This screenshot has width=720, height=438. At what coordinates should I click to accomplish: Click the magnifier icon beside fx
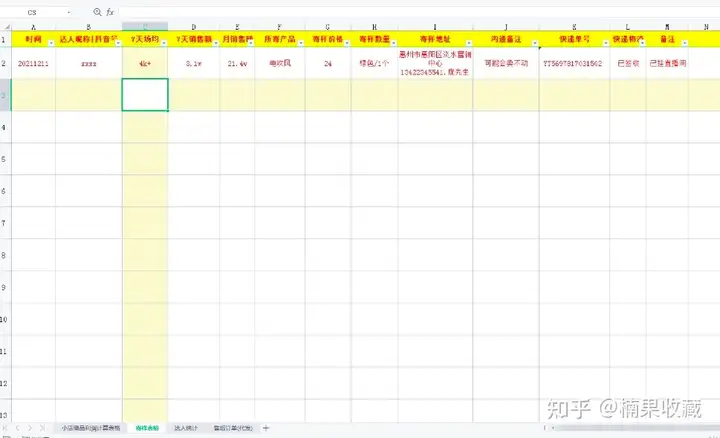(97, 12)
